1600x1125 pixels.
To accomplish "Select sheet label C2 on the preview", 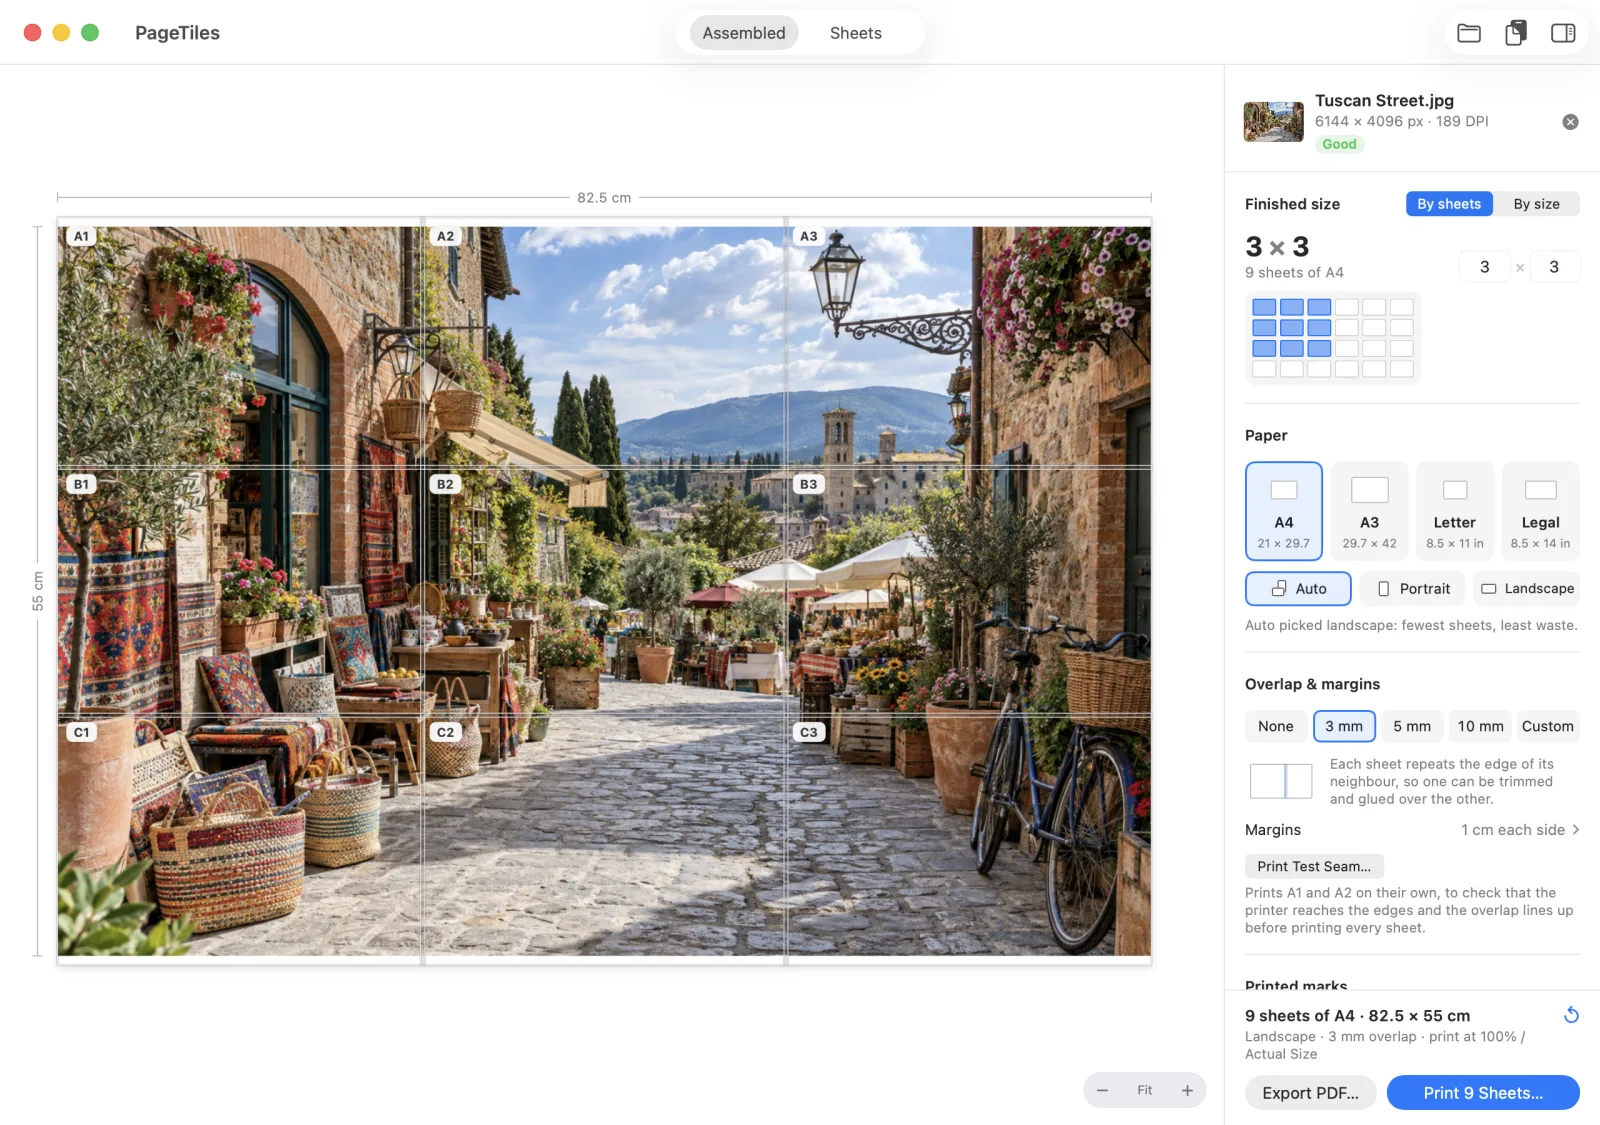I will [446, 732].
